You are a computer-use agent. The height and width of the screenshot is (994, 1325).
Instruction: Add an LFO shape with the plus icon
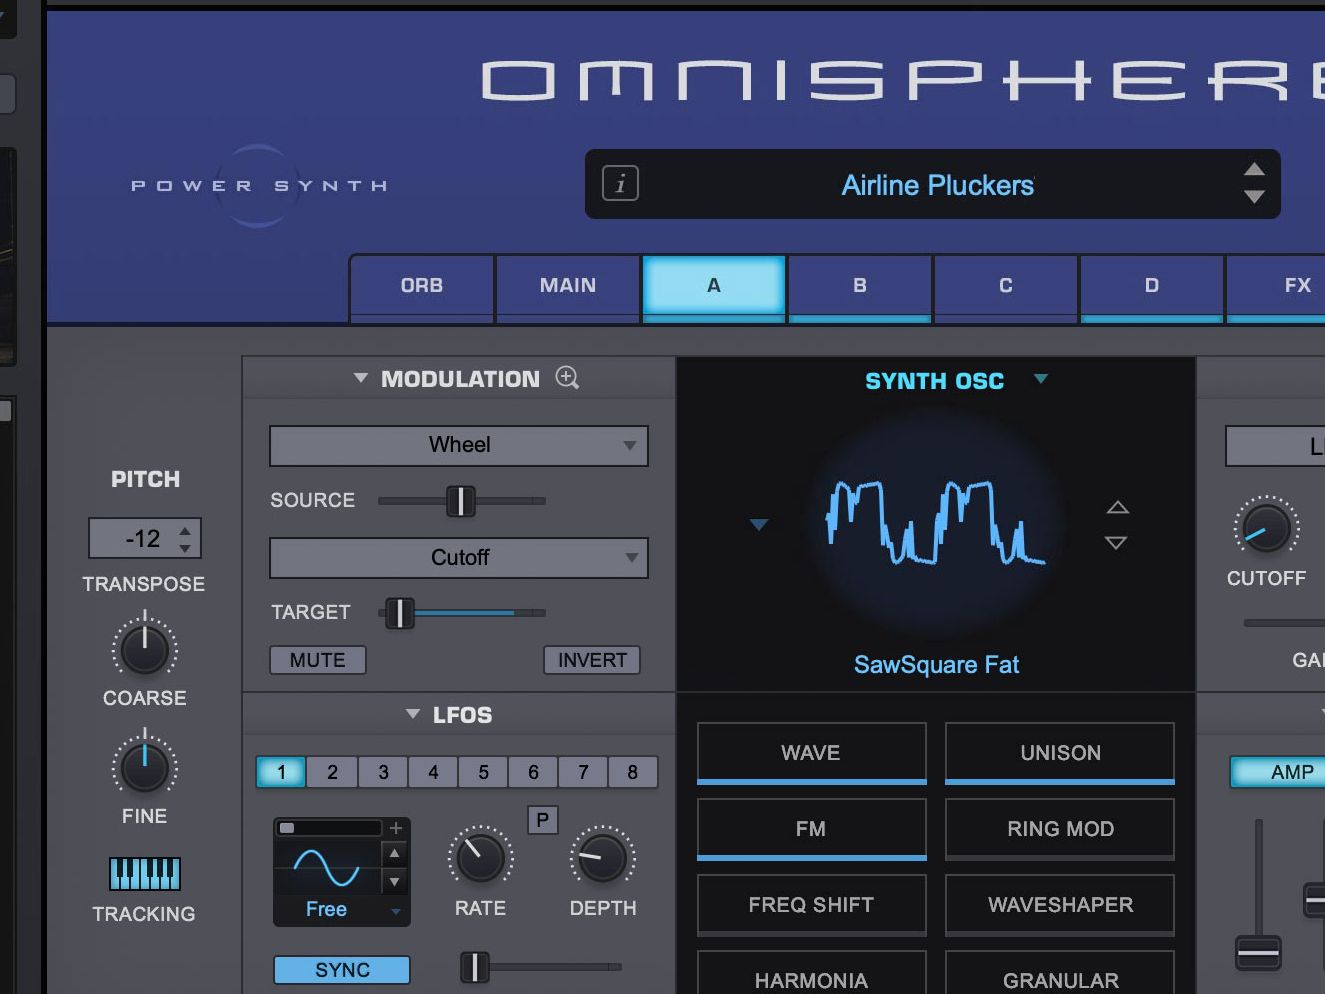(x=396, y=828)
